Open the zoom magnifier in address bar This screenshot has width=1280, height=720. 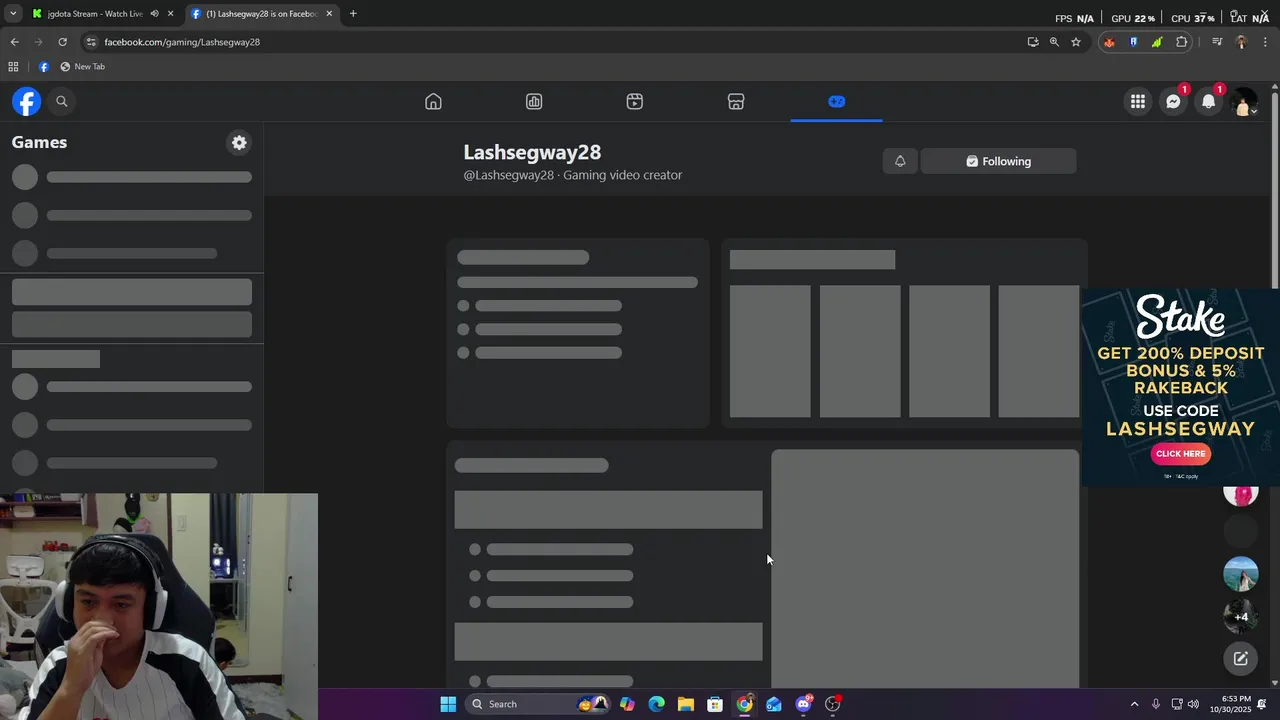coord(1054,42)
